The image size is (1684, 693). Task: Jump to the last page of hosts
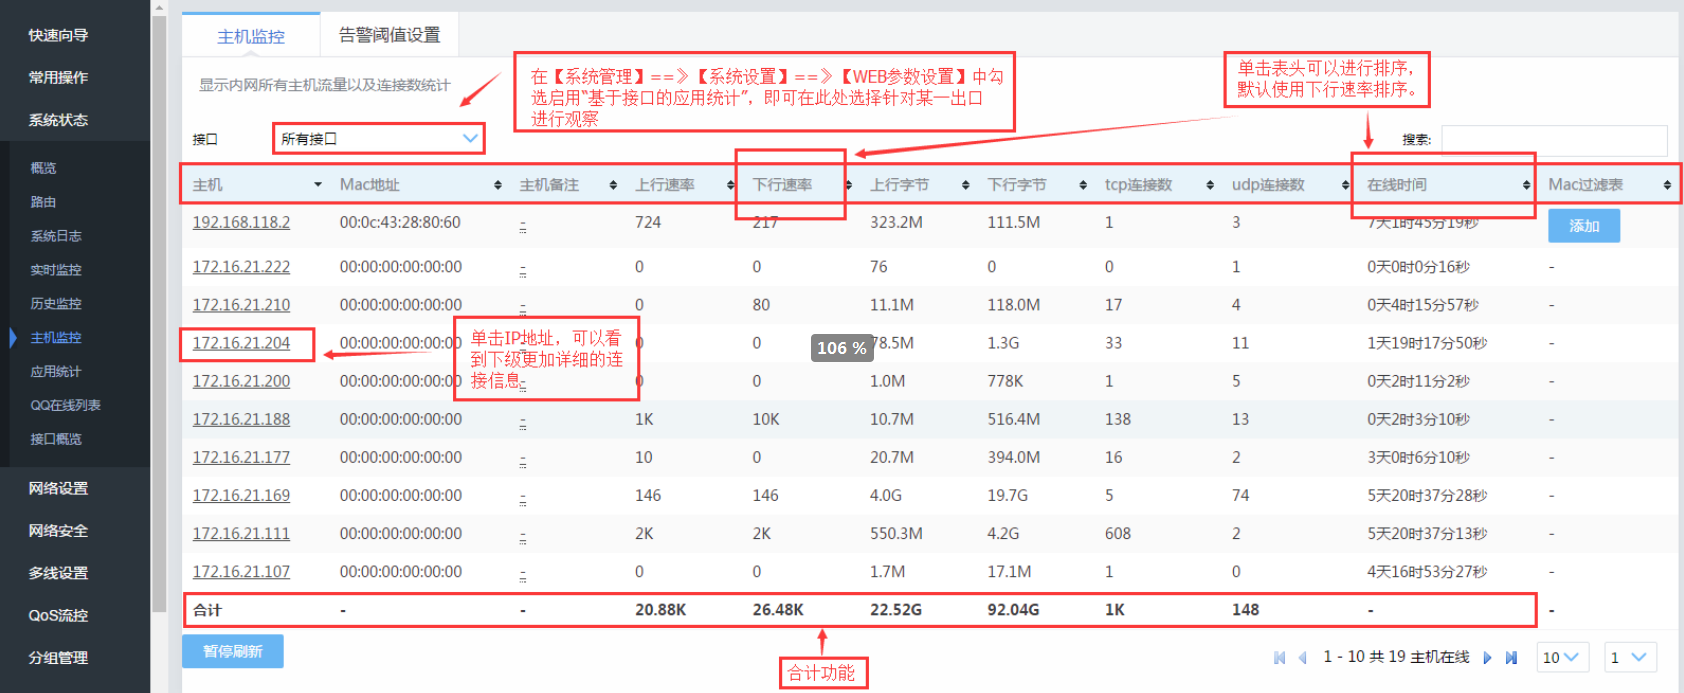1511,658
